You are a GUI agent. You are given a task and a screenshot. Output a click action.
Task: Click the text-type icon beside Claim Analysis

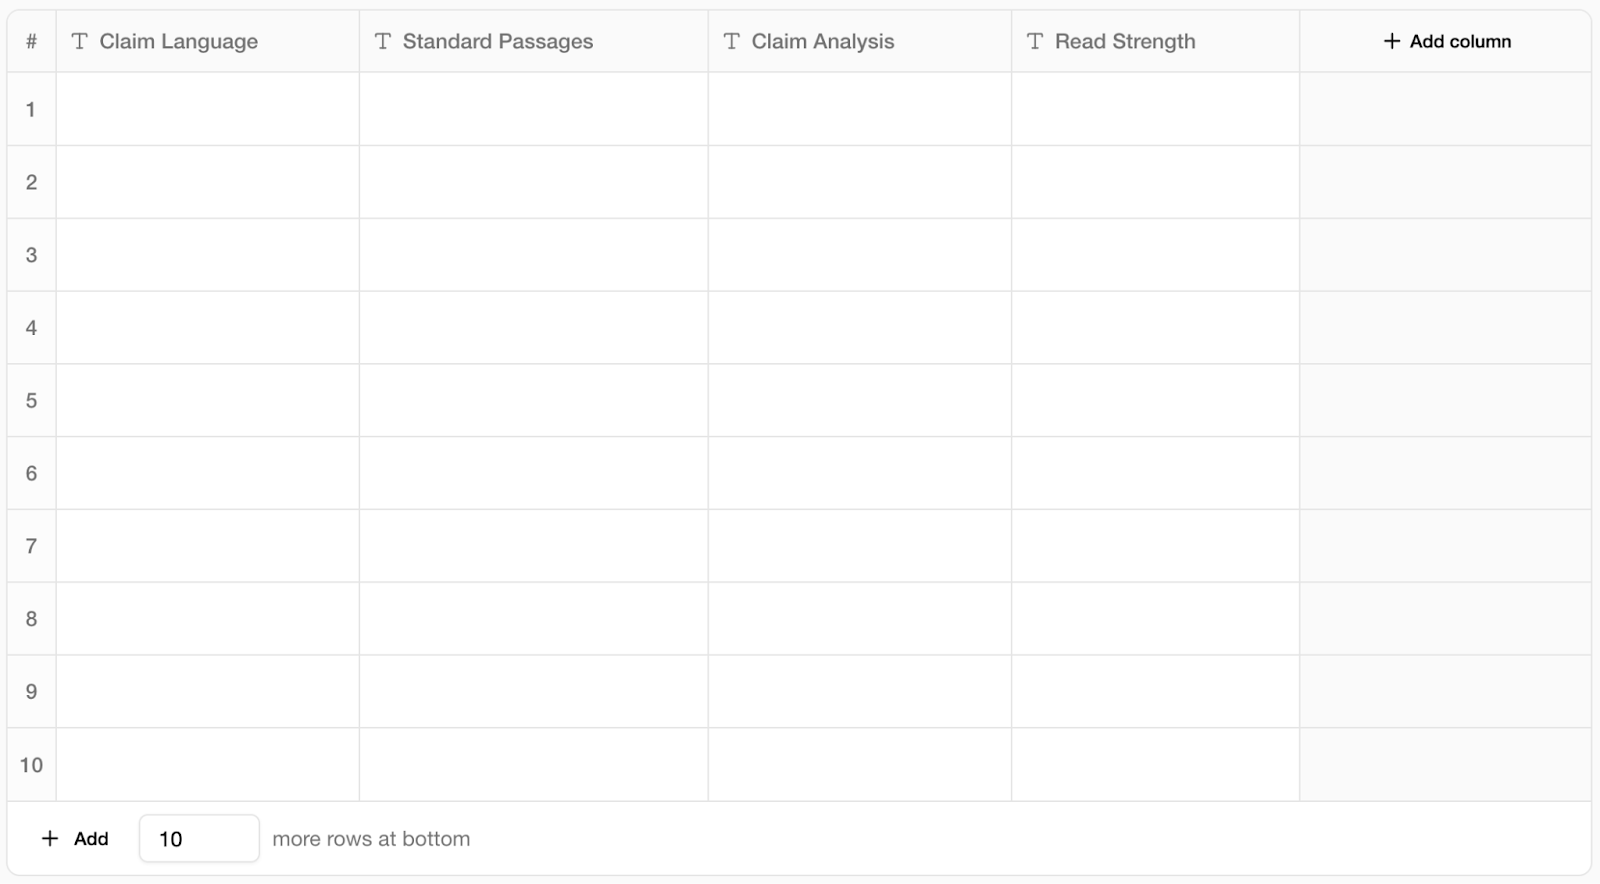732,41
